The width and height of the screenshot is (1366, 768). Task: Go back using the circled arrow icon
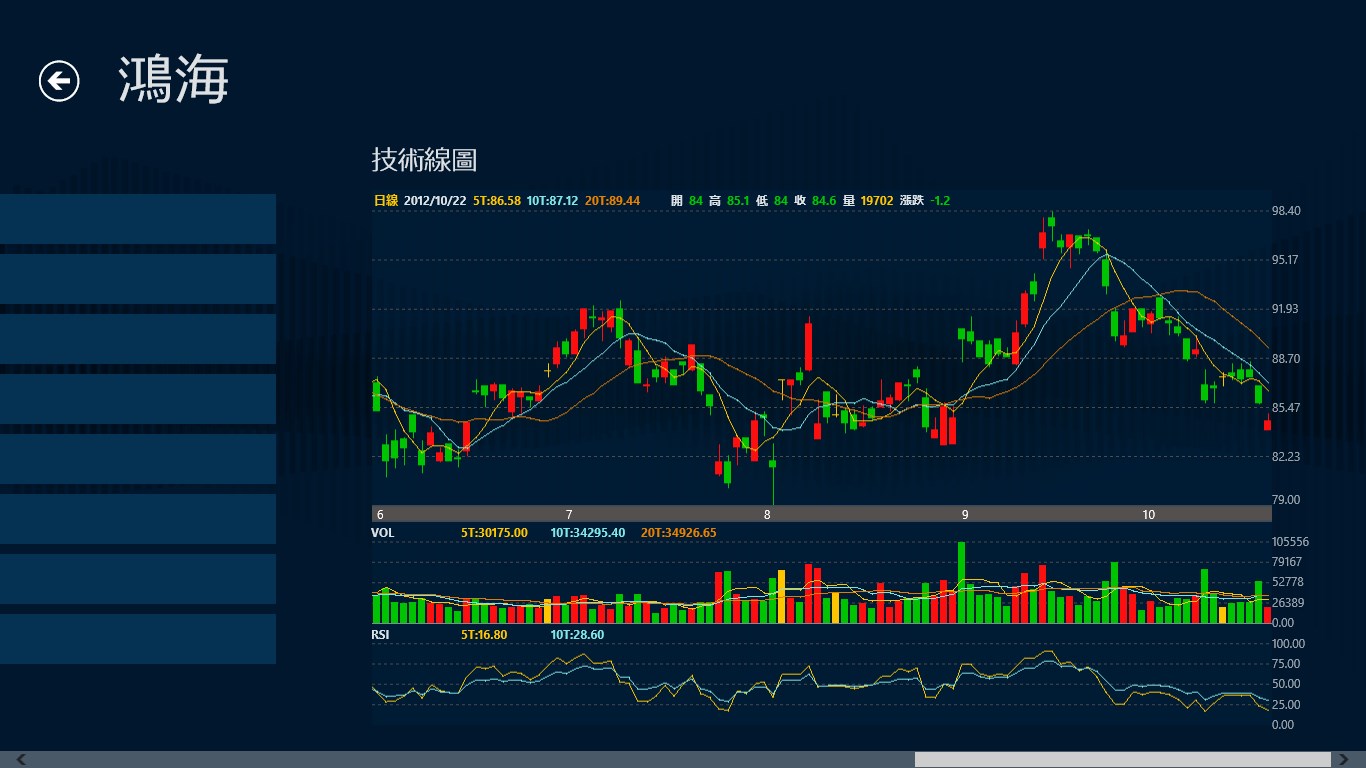coord(59,81)
